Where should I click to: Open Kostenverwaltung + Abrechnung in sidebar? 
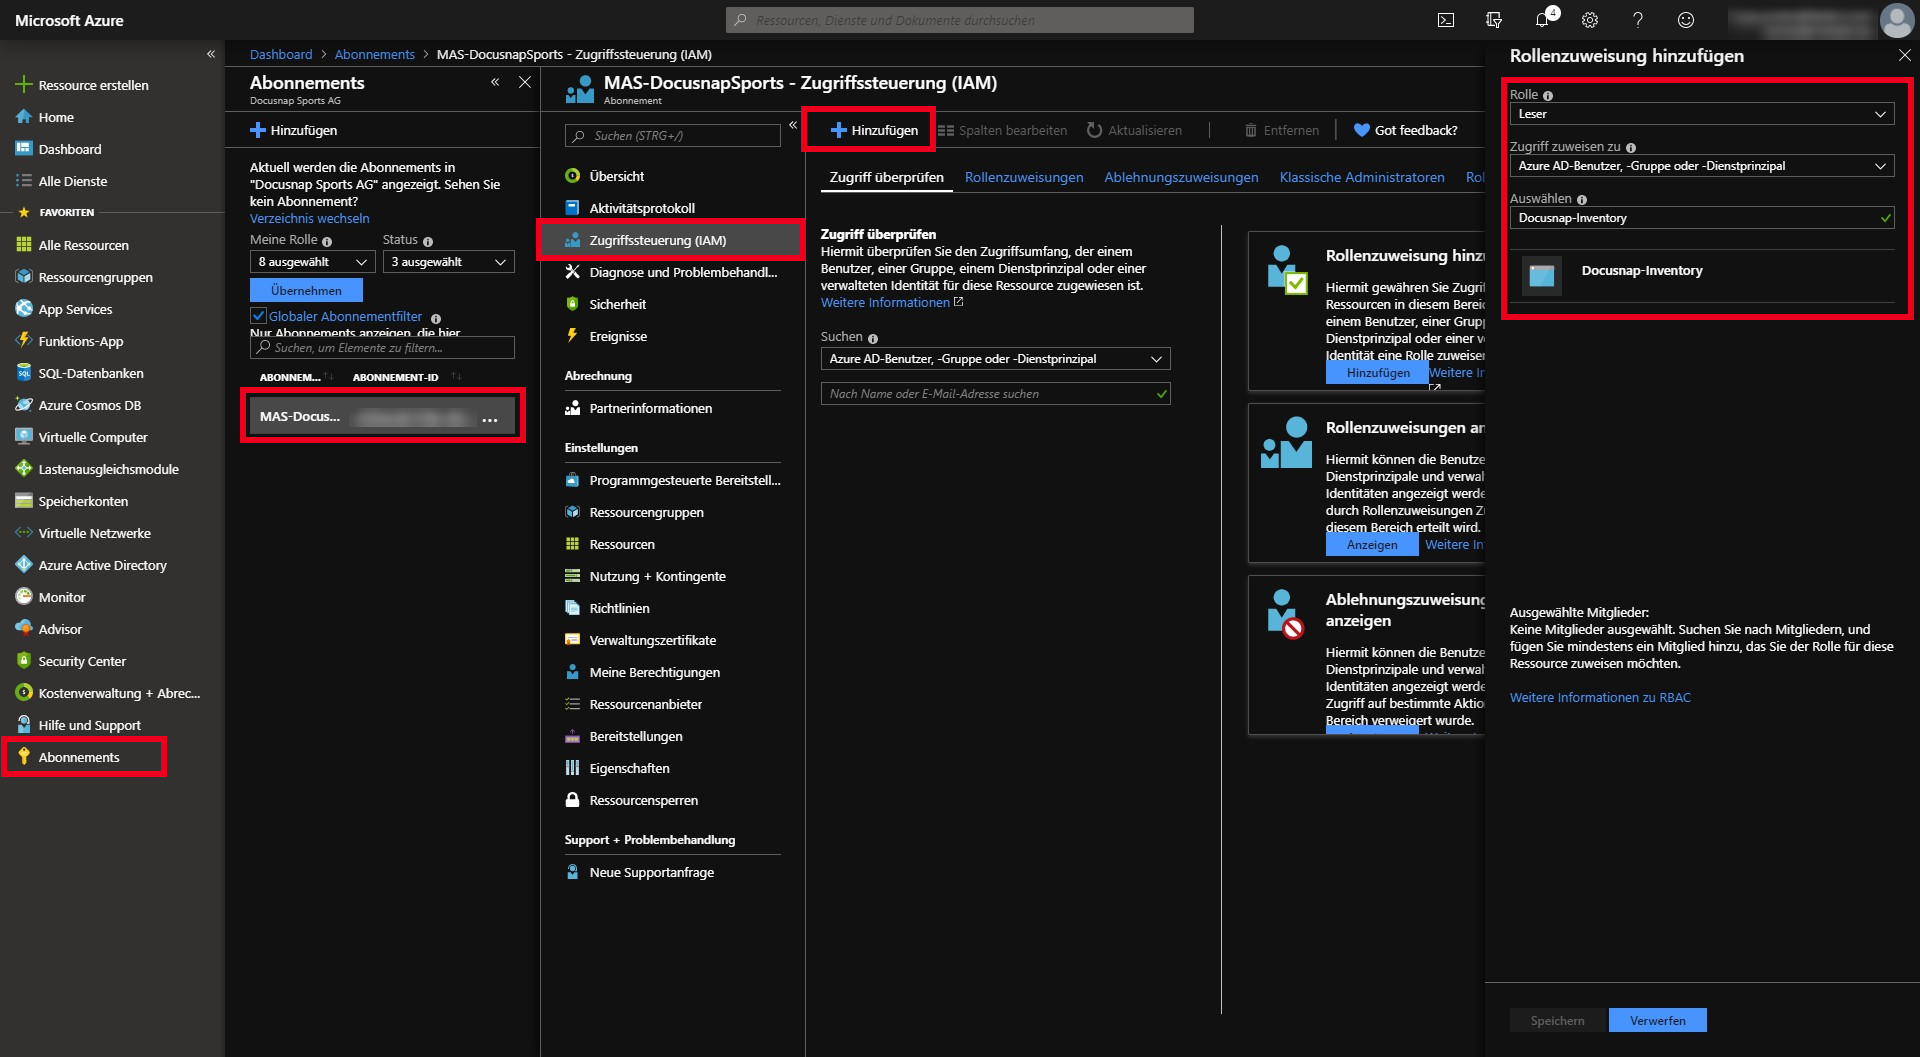click(x=119, y=693)
